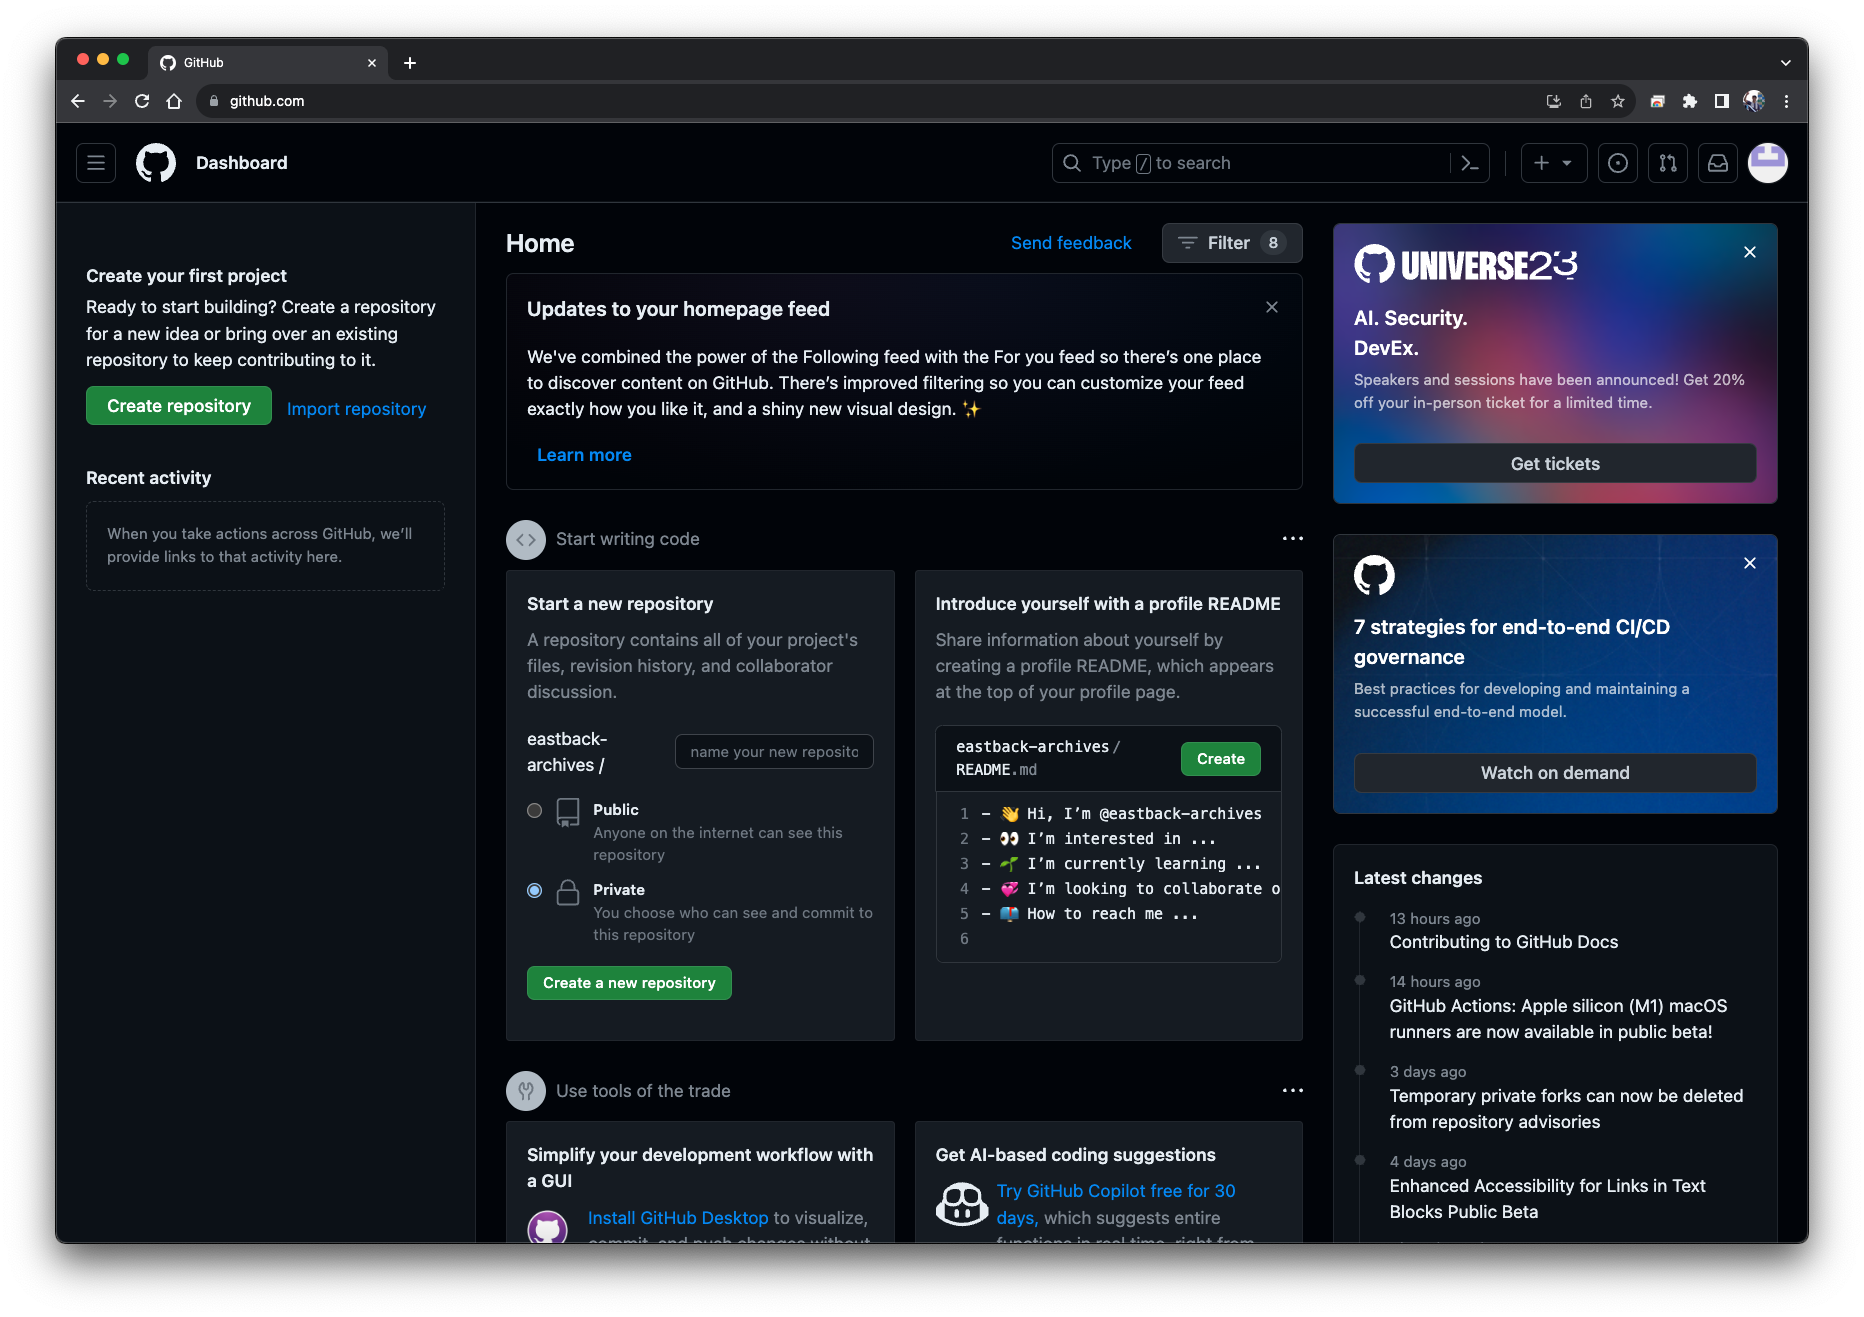Click Create a new repository button
Image resolution: width=1864 pixels, height=1317 pixels.
click(x=629, y=983)
